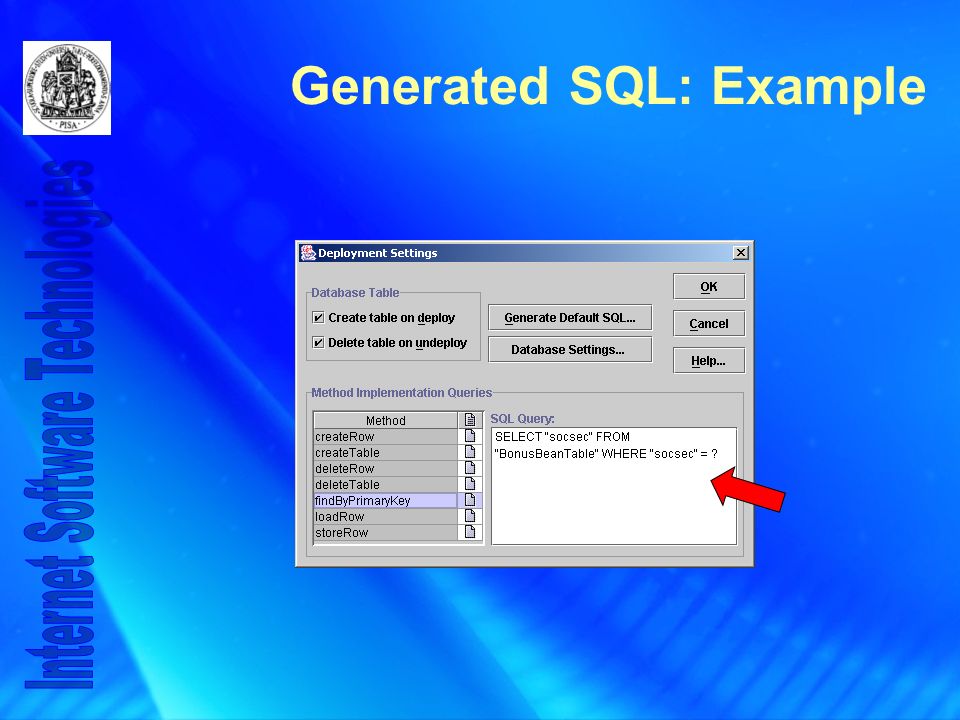Click the document icon beside storeRow

[470, 531]
